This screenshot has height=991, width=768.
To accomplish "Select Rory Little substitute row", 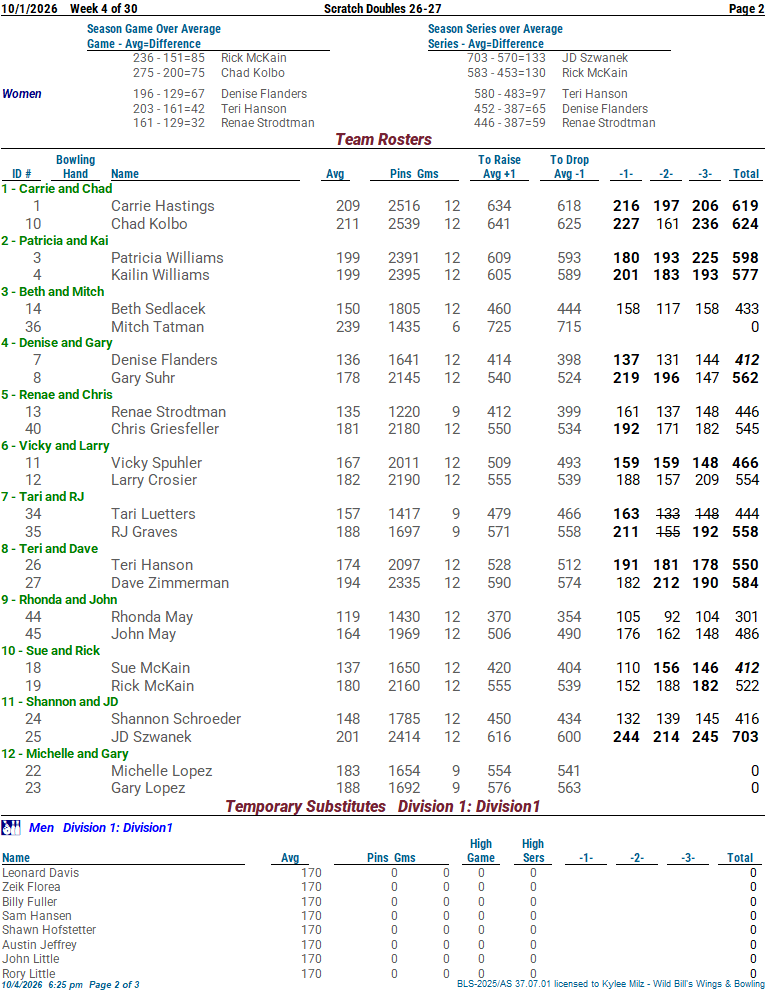I will pos(383,974).
